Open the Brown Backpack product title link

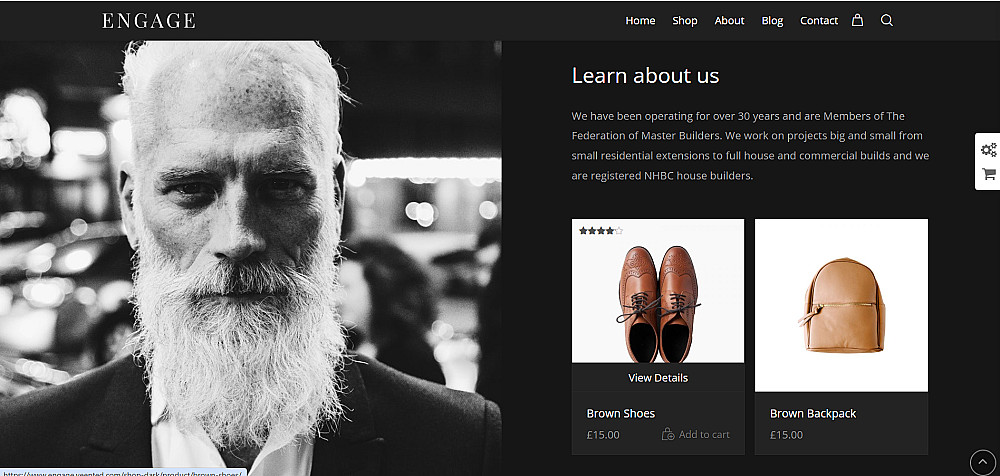813,413
